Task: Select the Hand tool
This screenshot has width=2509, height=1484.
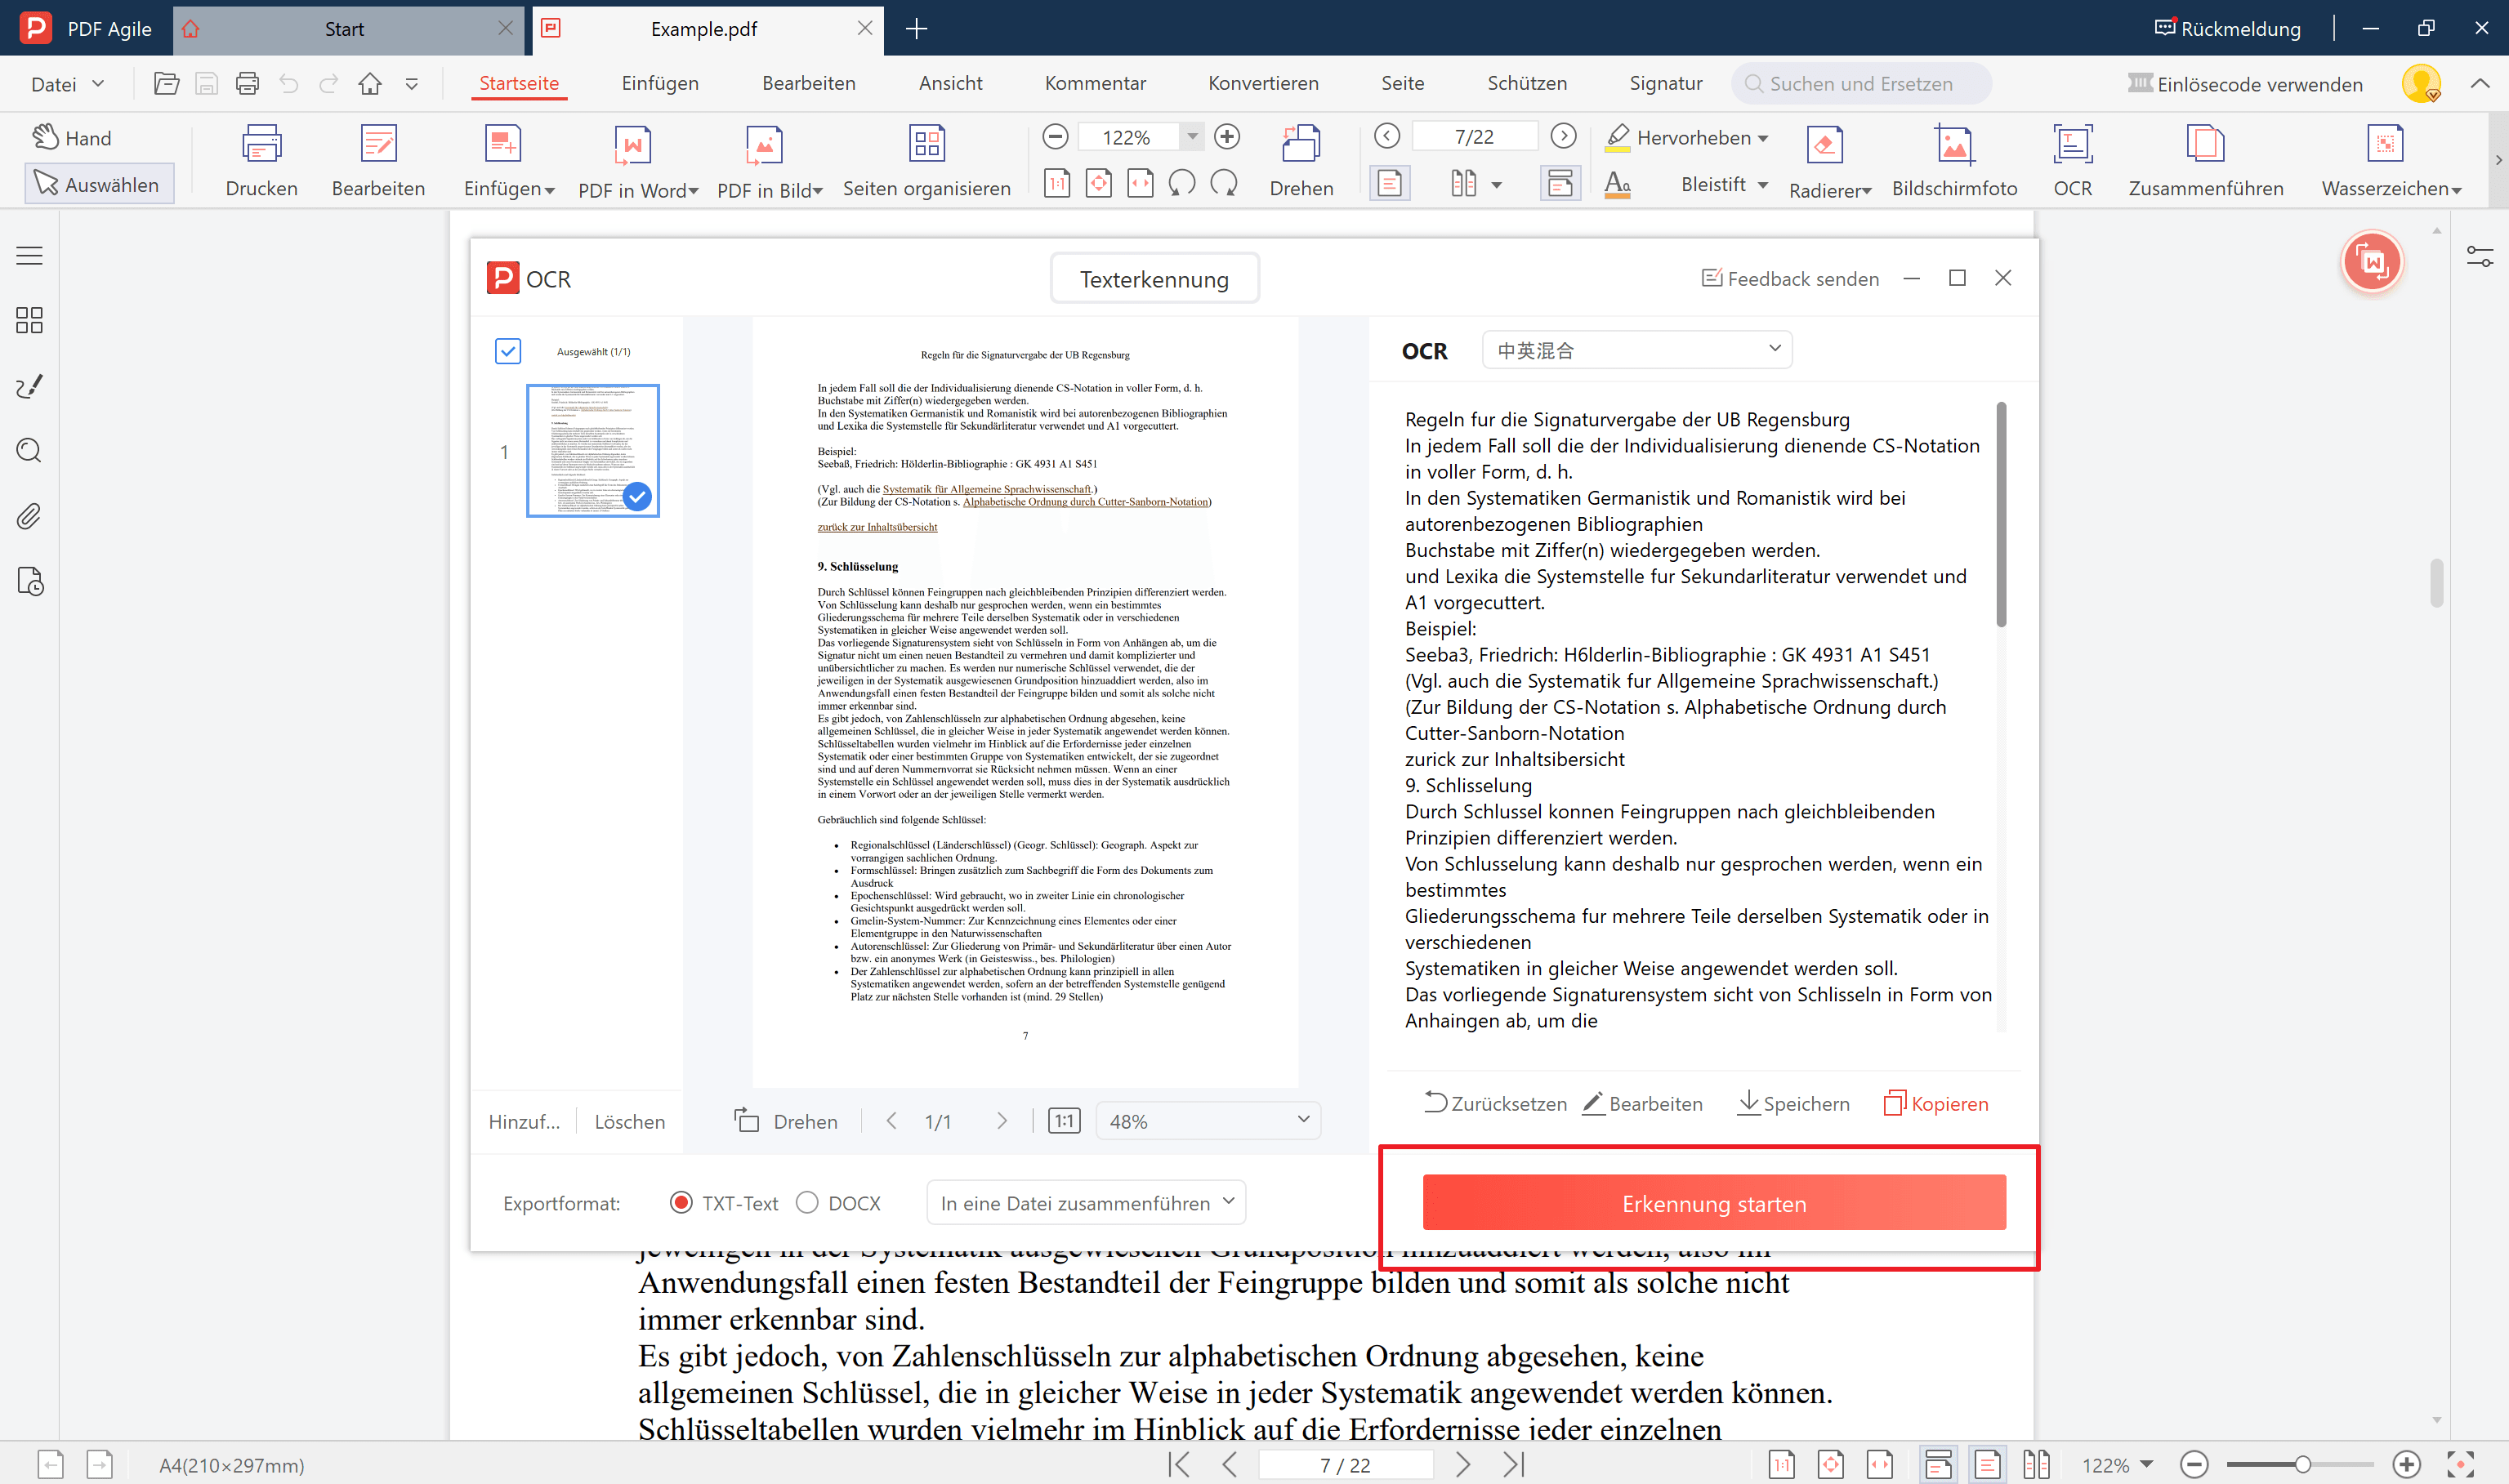Action: pyautogui.click(x=72, y=137)
